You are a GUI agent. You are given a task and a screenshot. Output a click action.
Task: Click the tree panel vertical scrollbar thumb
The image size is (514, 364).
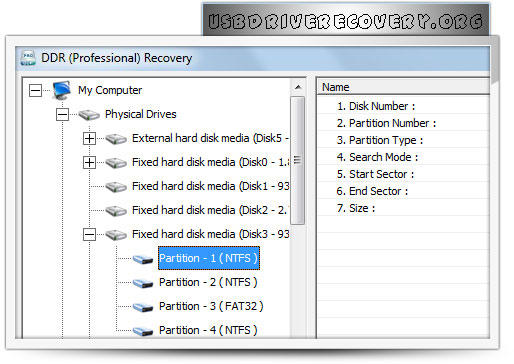(298, 160)
